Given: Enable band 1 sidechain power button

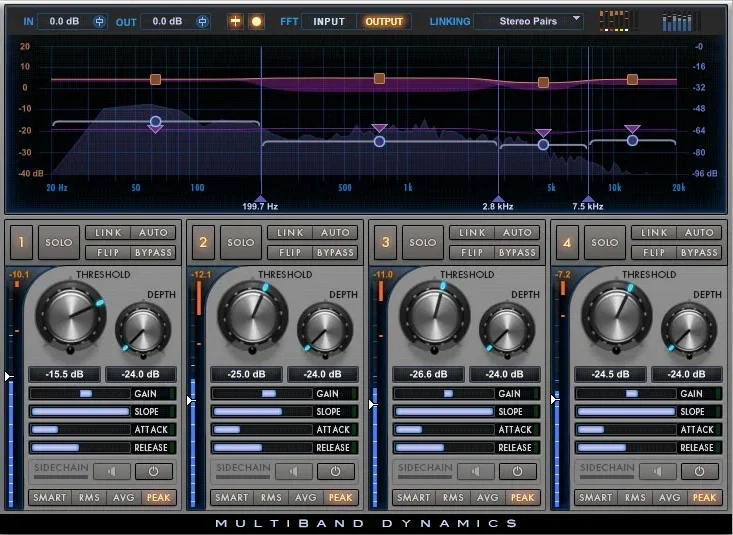Looking at the screenshot, I should point(154,471).
